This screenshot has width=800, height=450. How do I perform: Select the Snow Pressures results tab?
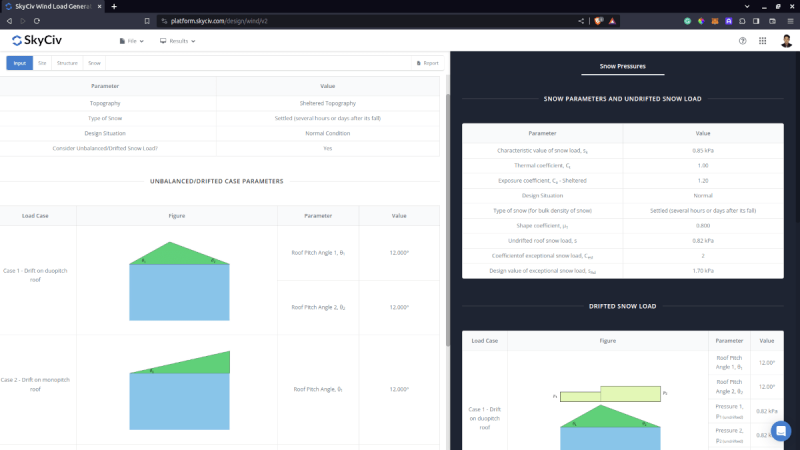[x=622, y=67]
